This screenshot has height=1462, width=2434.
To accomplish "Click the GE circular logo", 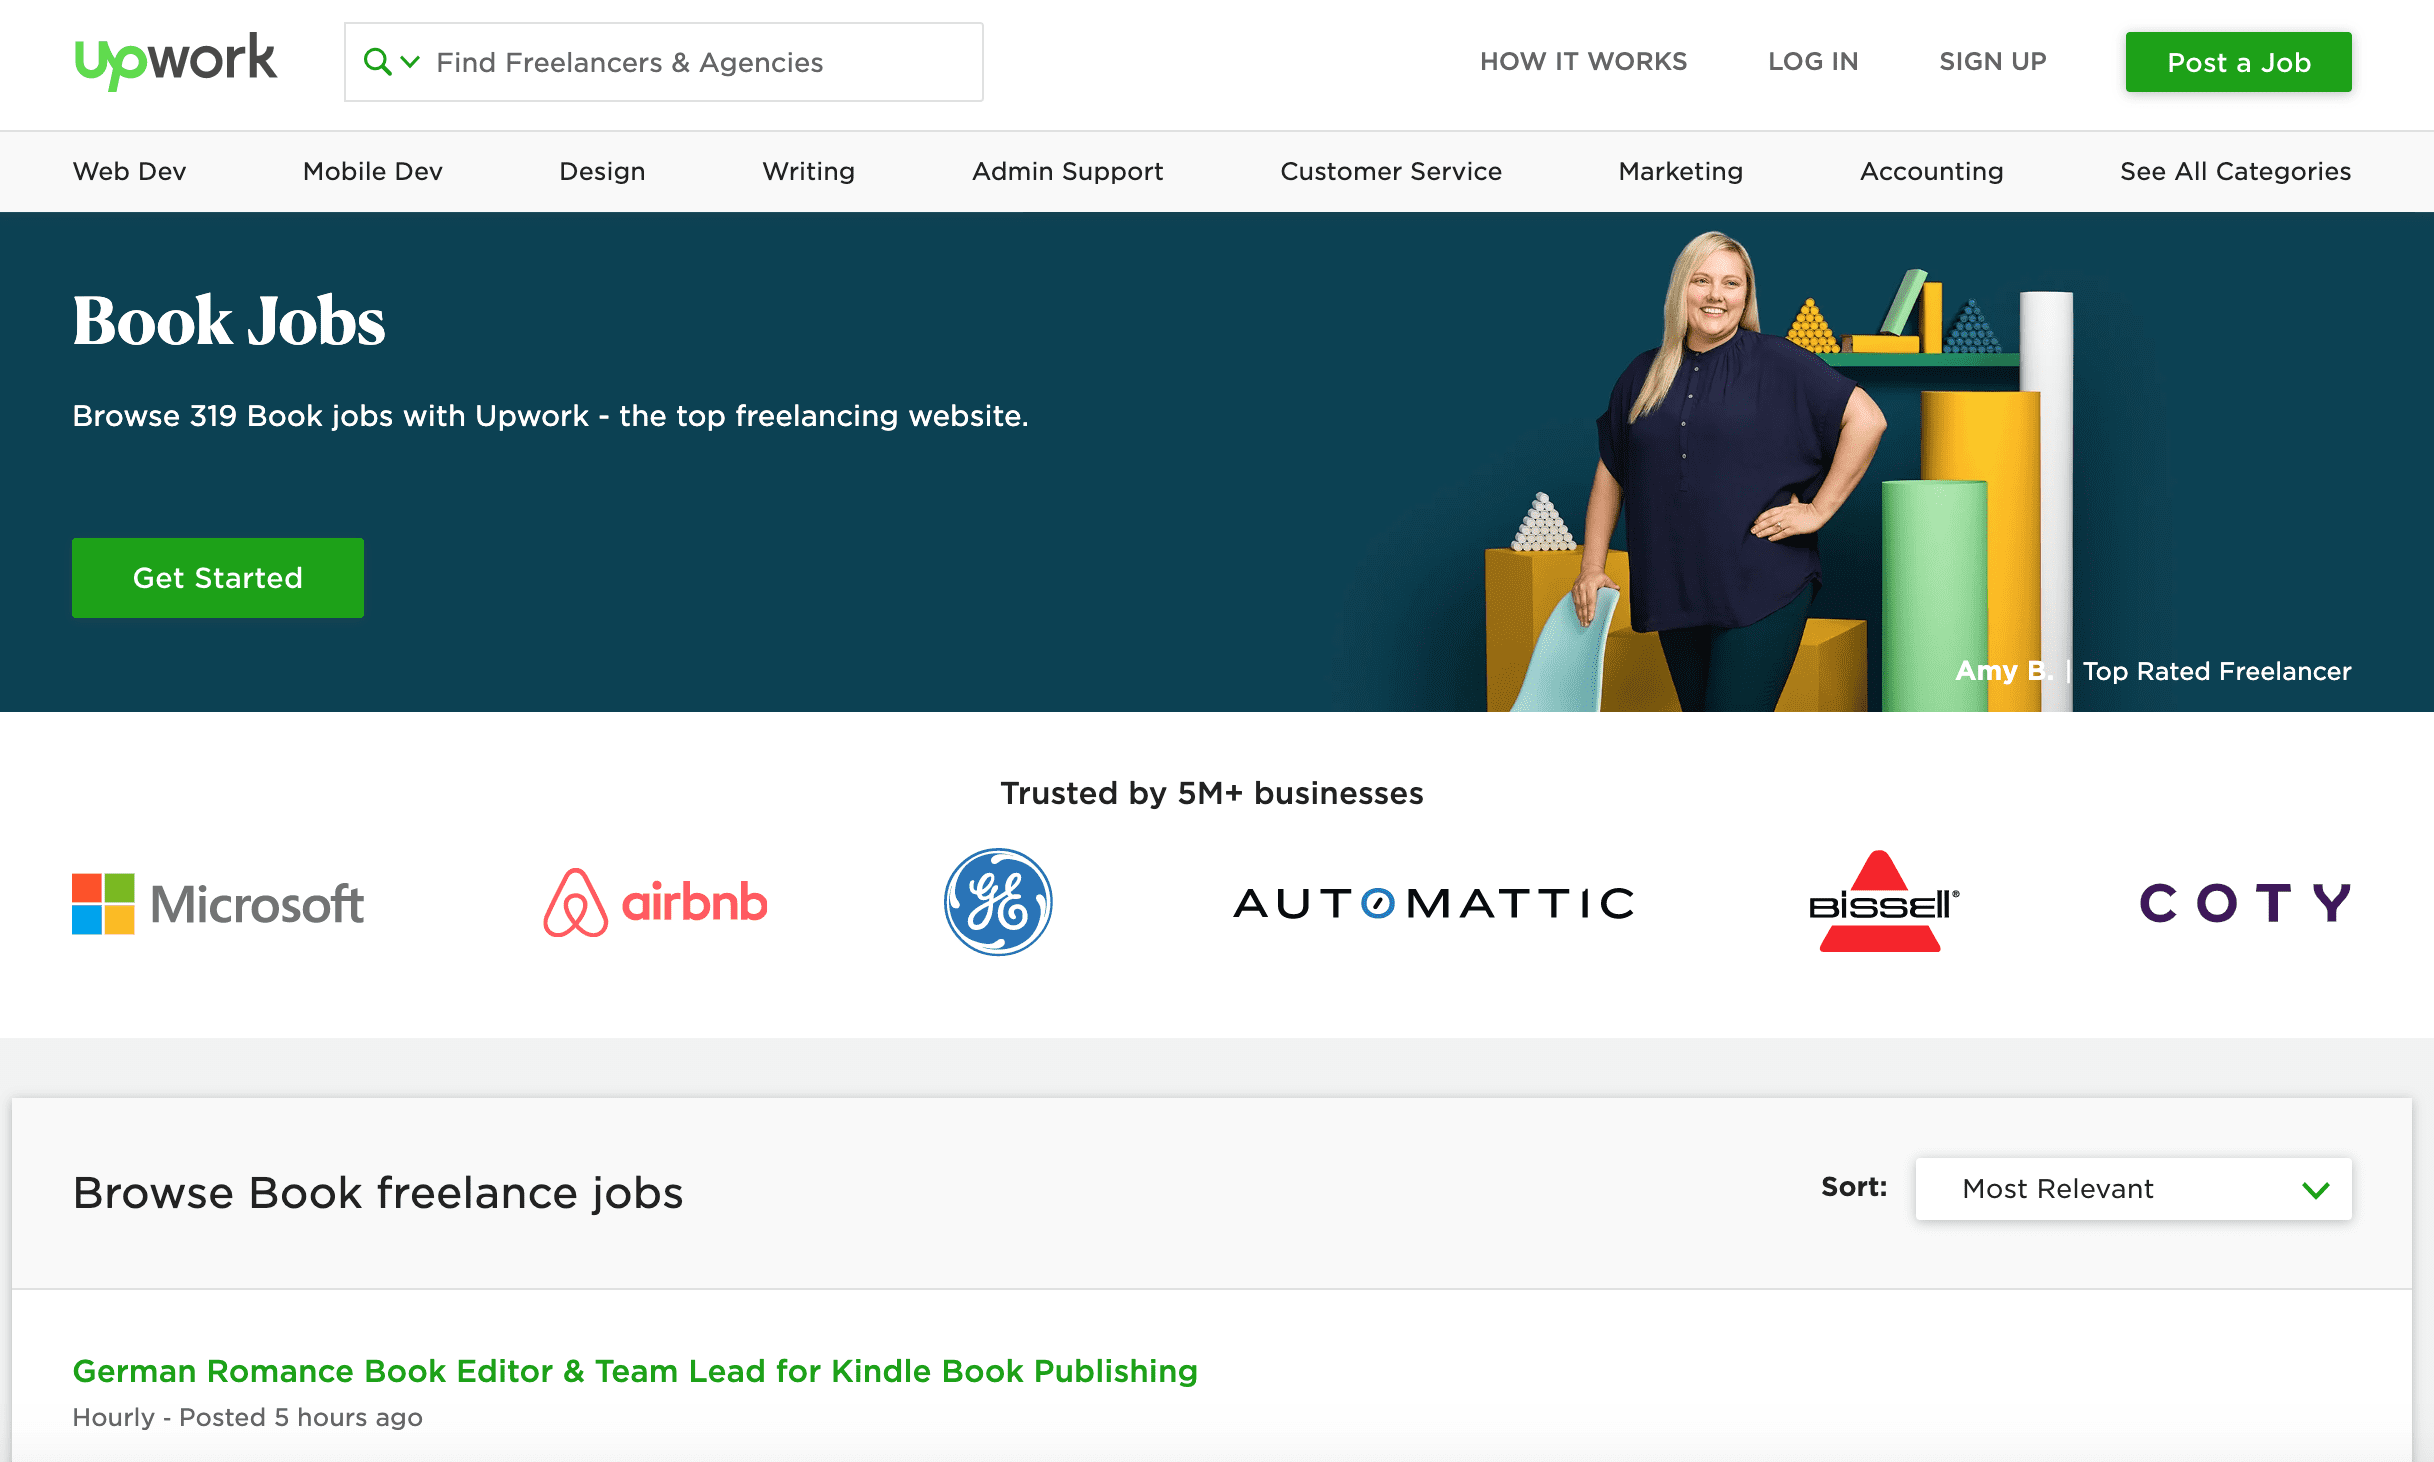I will (x=998, y=902).
